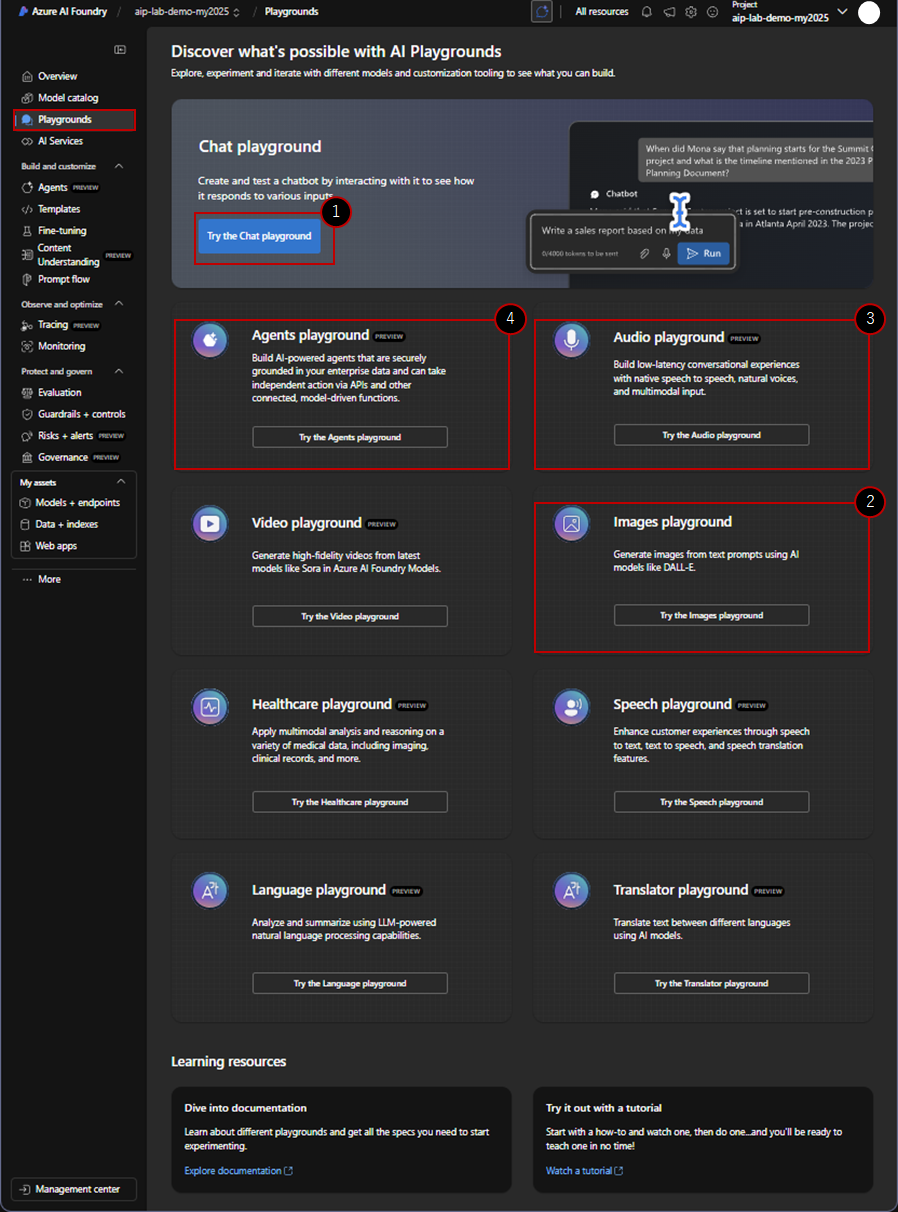This screenshot has width=898, height=1212.
Task: Click All resources in the header
Action: [x=602, y=12]
